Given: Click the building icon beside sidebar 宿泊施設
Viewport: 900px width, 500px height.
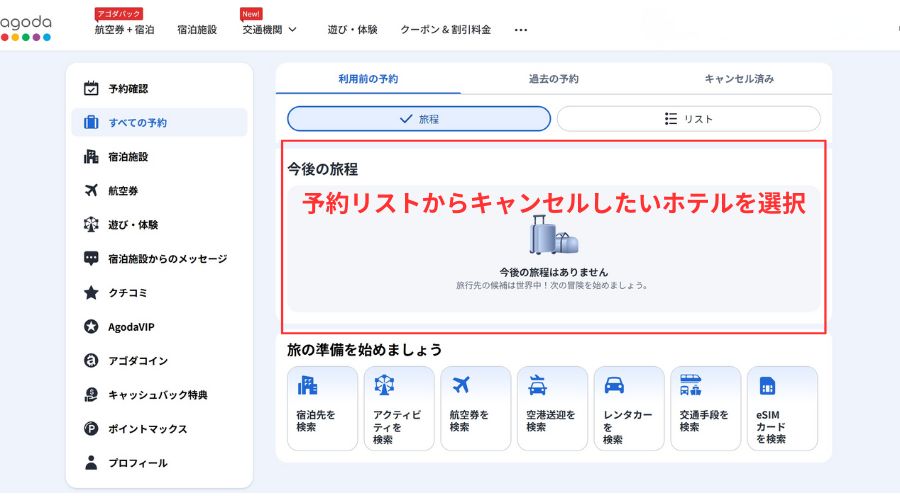Looking at the screenshot, I should click(x=91, y=156).
